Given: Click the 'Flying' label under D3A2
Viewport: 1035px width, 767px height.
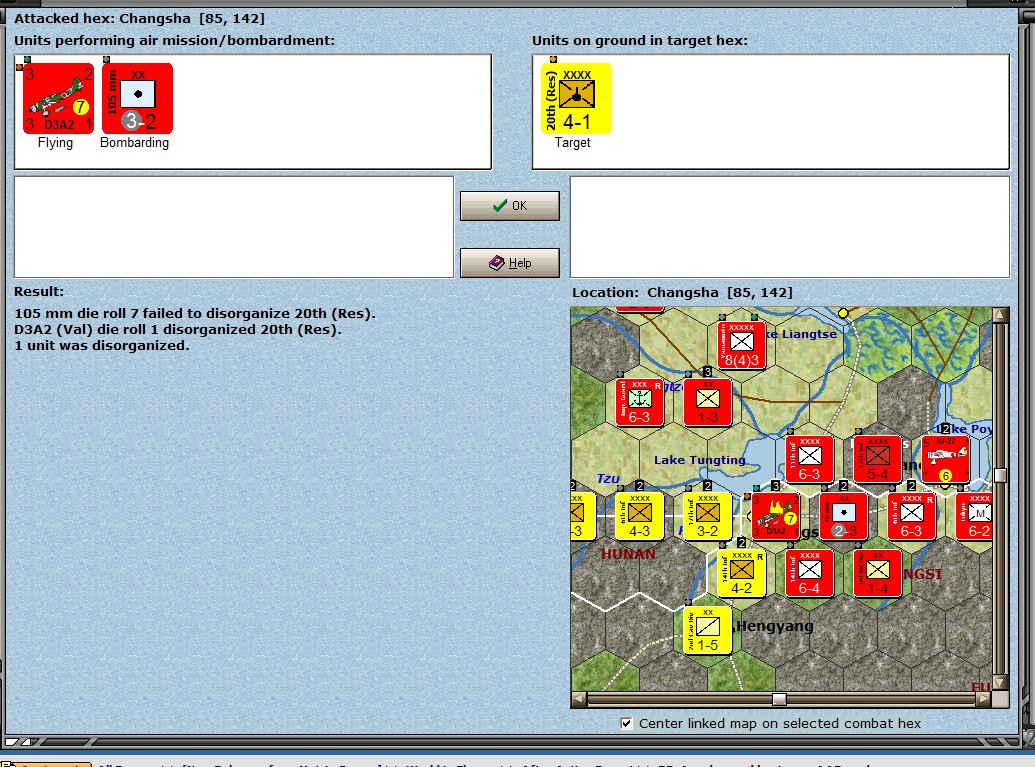Looking at the screenshot, I should tap(55, 143).
